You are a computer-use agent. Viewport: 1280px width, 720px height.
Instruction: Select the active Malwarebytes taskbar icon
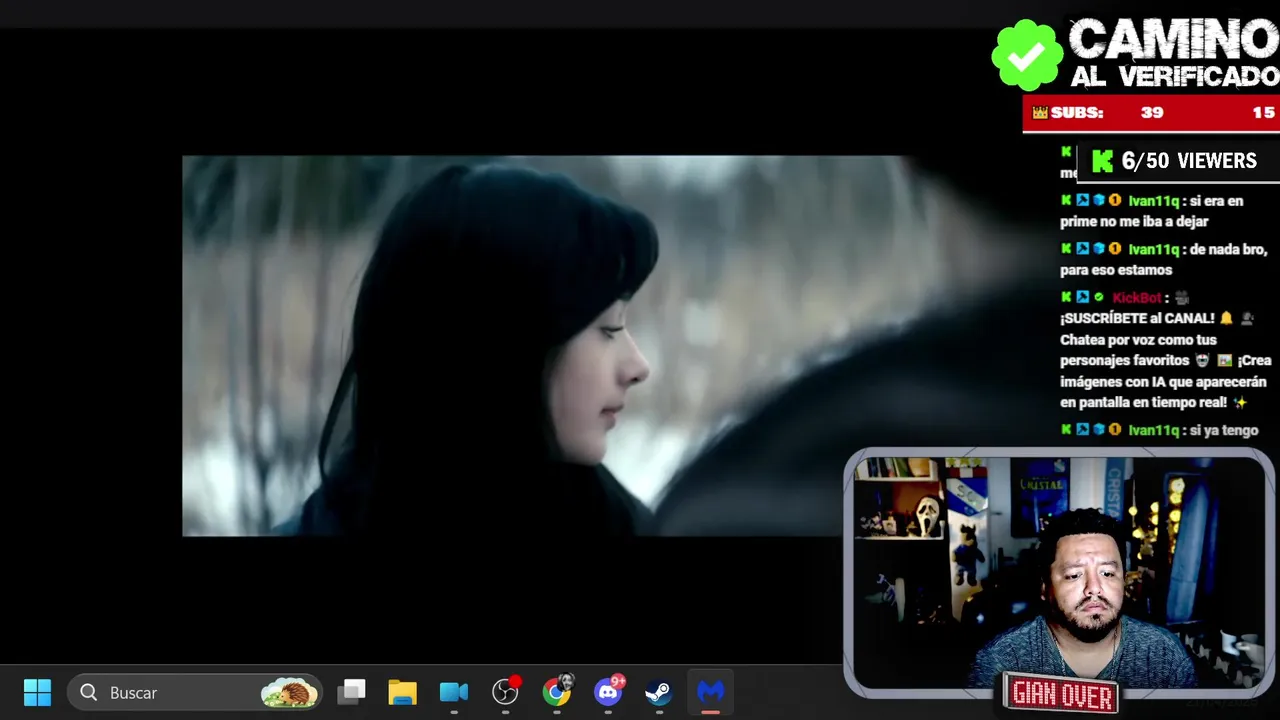point(710,692)
